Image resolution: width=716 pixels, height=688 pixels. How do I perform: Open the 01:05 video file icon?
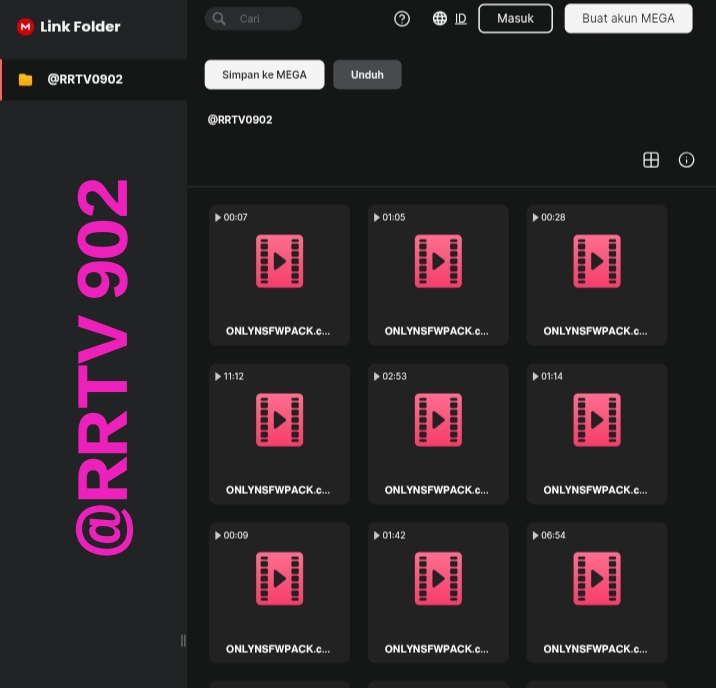click(438, 261)
